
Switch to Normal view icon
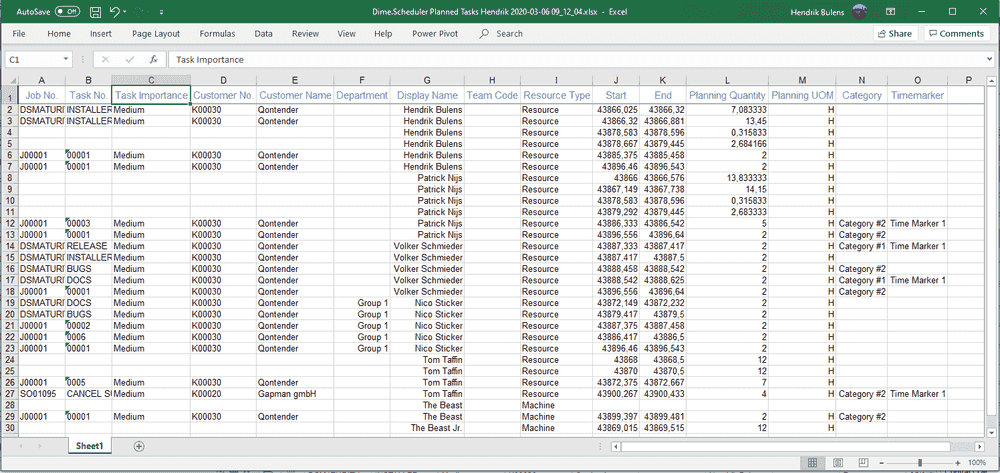(812, 462)
